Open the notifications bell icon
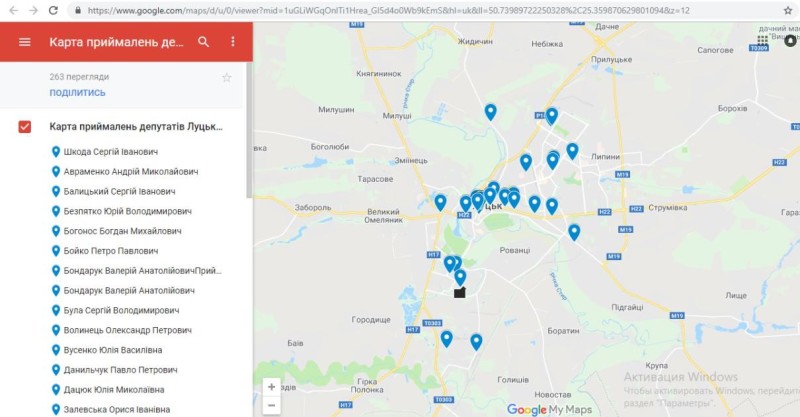 point(790,41)
